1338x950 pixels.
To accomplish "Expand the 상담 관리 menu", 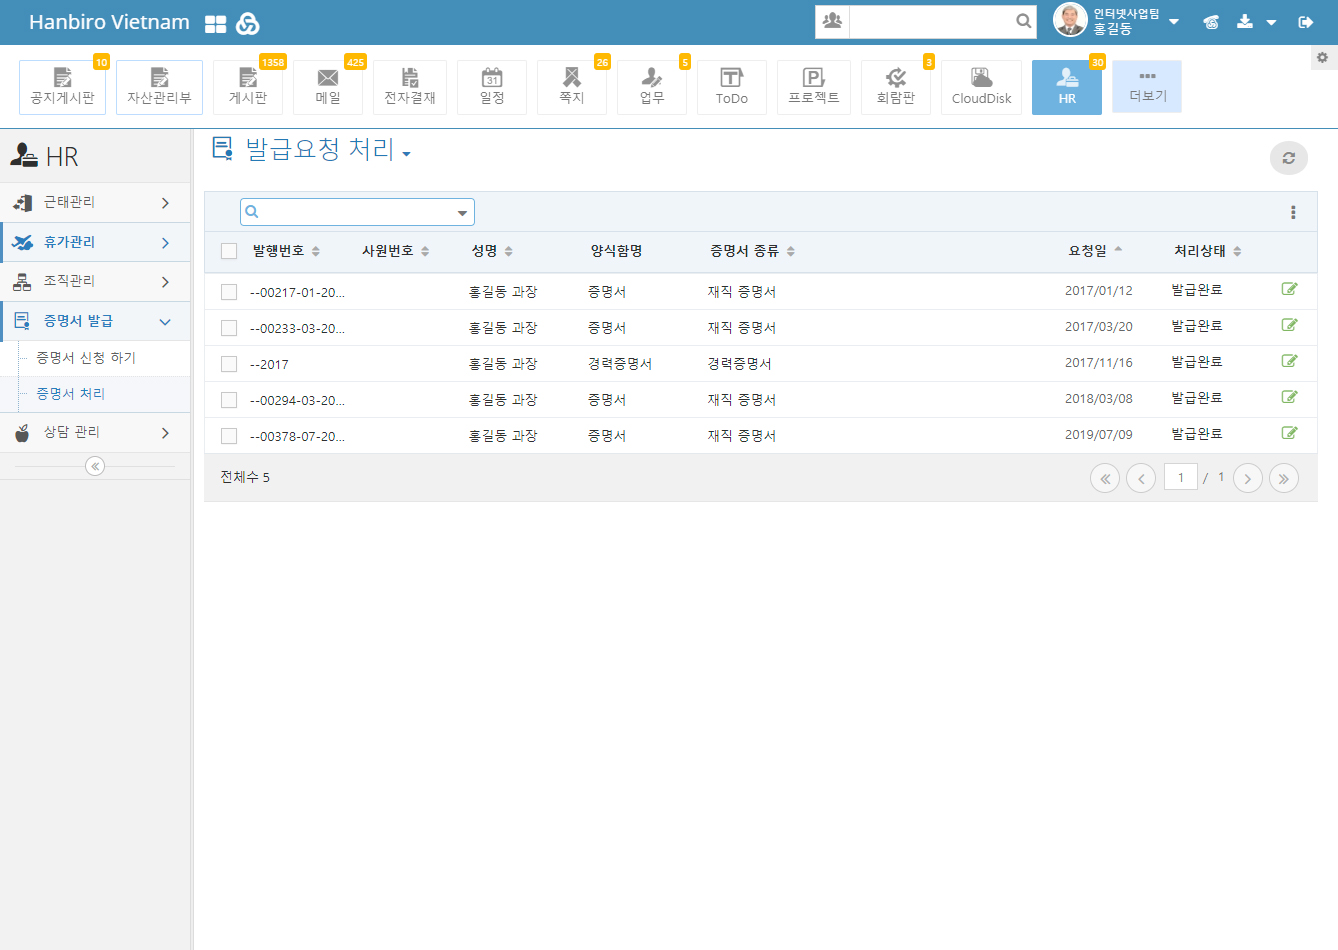I will (95, 432).
